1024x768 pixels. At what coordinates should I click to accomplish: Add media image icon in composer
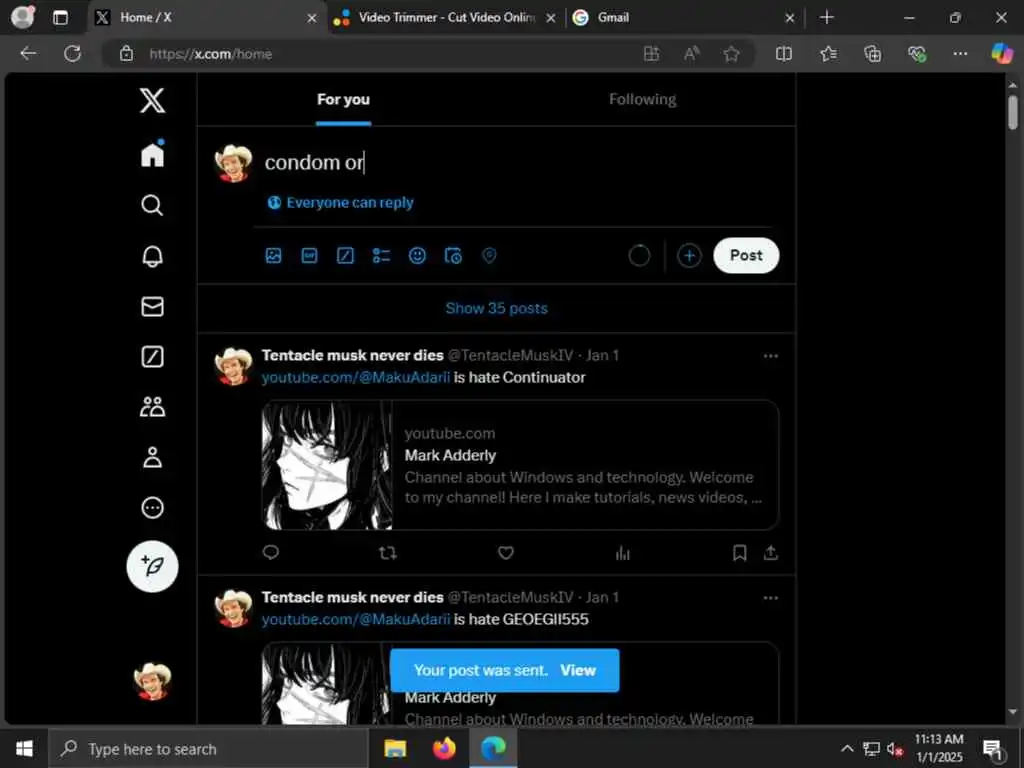pyautogui.click(x=274, y=255)
